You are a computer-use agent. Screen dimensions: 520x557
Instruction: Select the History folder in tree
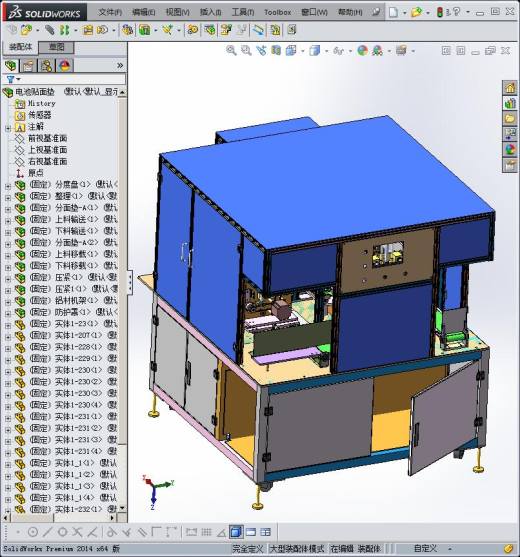pos(42,103)
